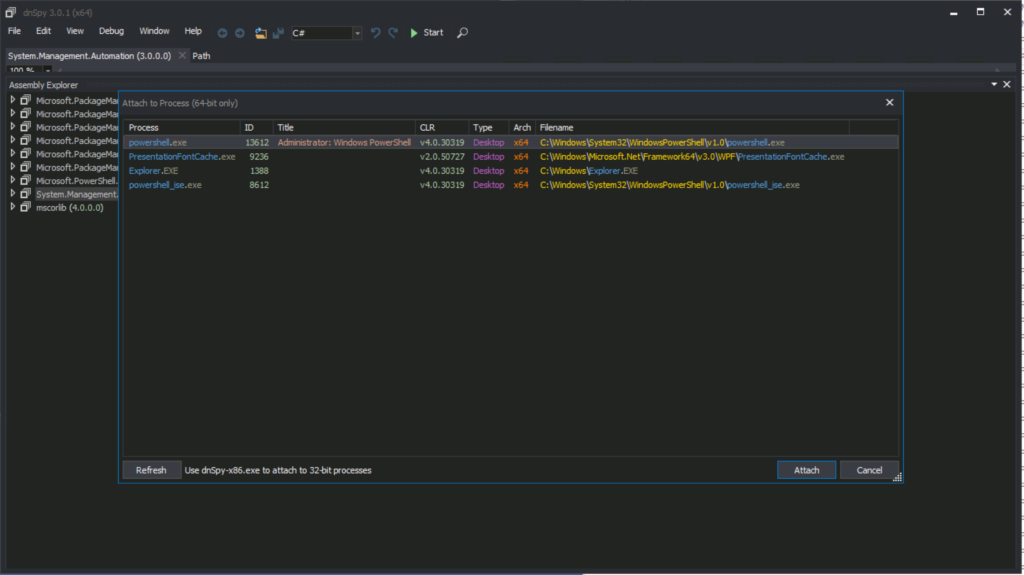Image resolution: width=1024 pixels, height=575 pixels.
Task: Close the System.Management.Automation tab
Action: (x=181, y=56)
